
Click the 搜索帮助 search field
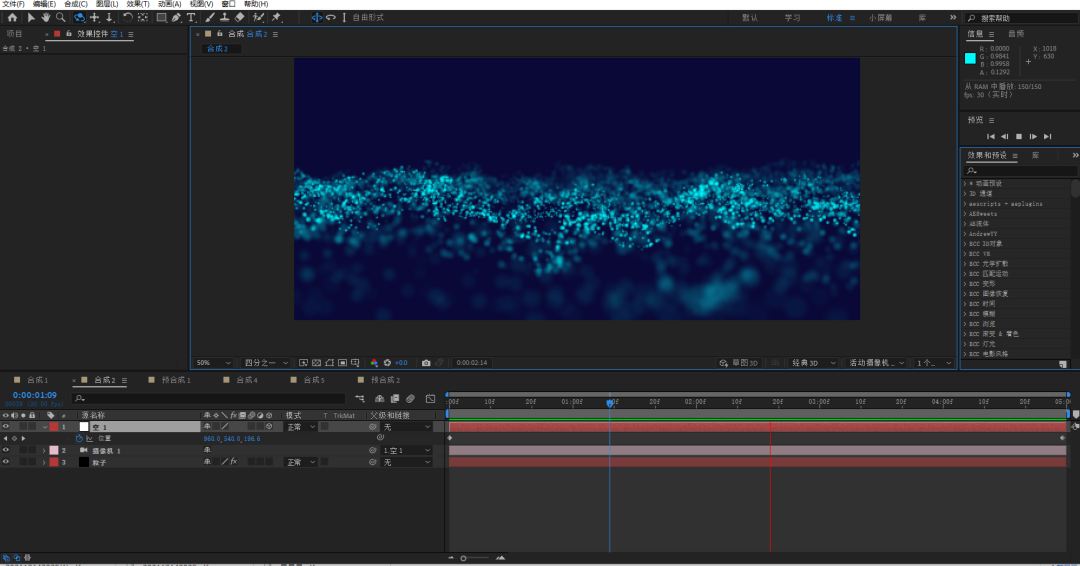point(1020,18)
